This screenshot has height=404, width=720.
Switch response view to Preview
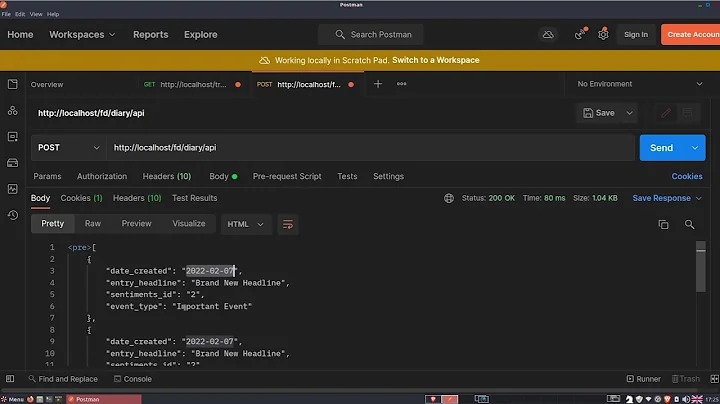136,224
